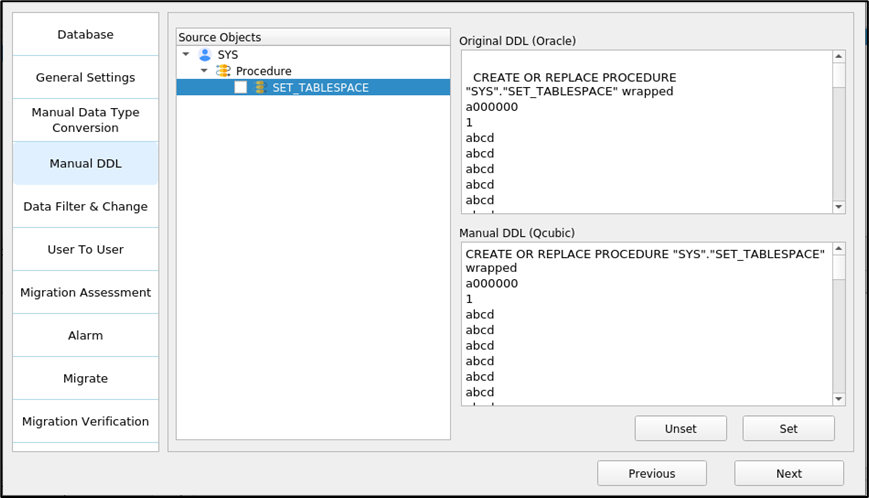Switch to General Settings tab
Image resolution: width=869 pixels, height=498 pixels.
click(85, 77)
